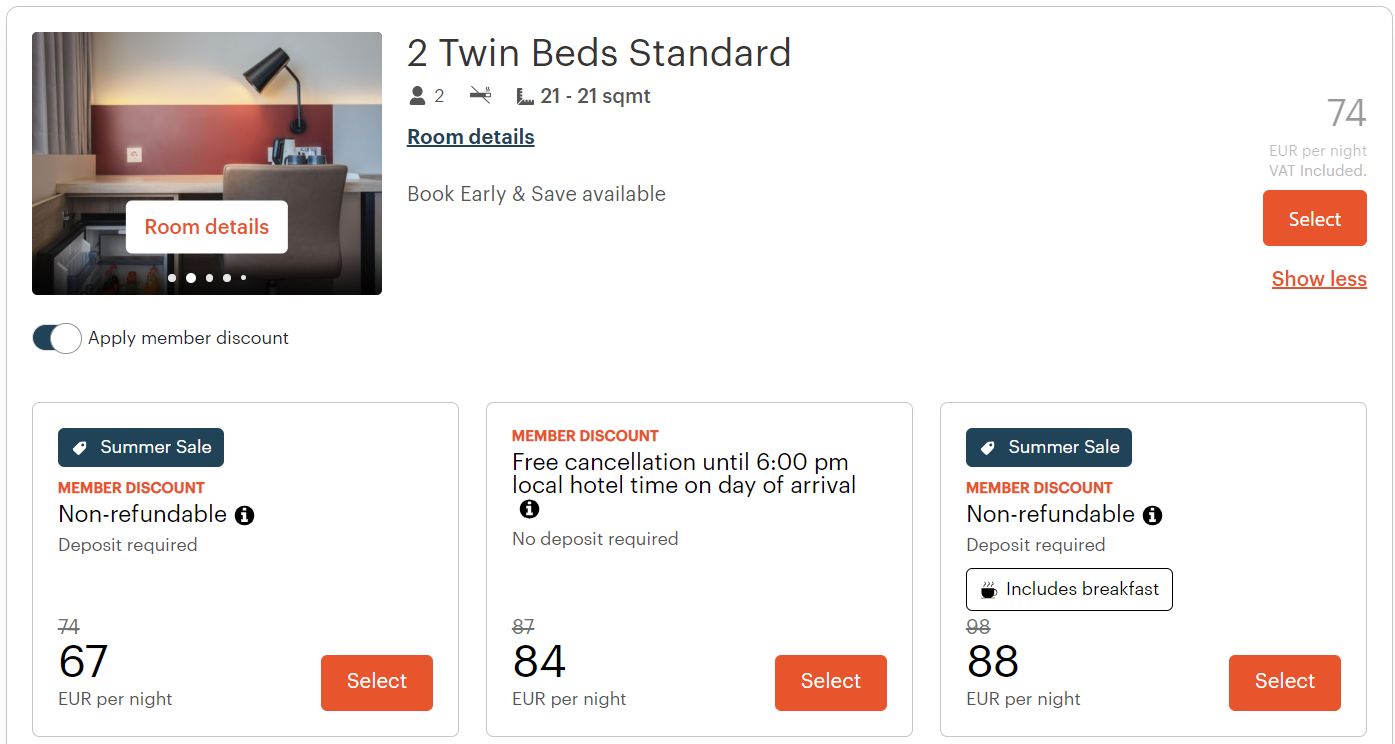Screen dimensions: 1395x744
Task: Click Room details button on the photo
Action: pos(206,227)
